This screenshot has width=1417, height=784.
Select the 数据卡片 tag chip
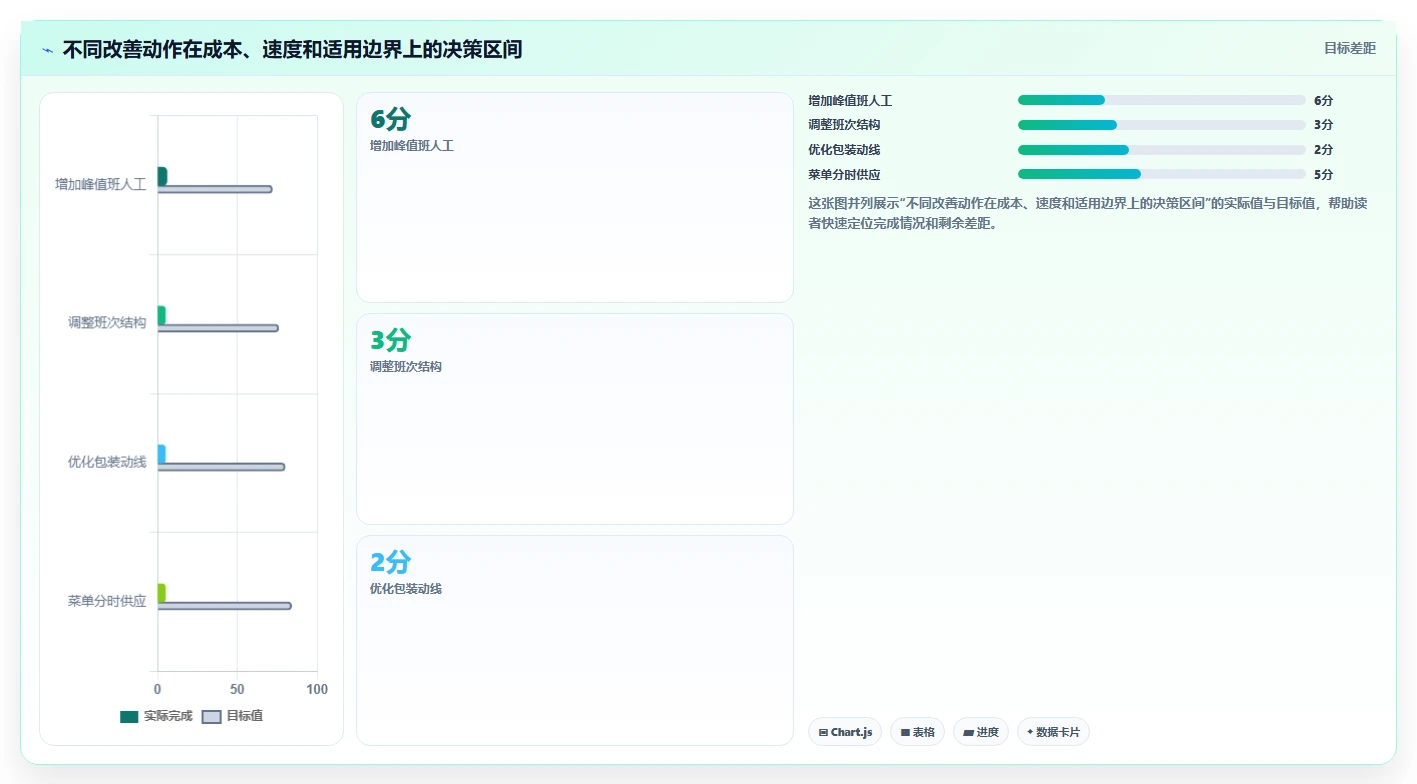coord(1053,732)
